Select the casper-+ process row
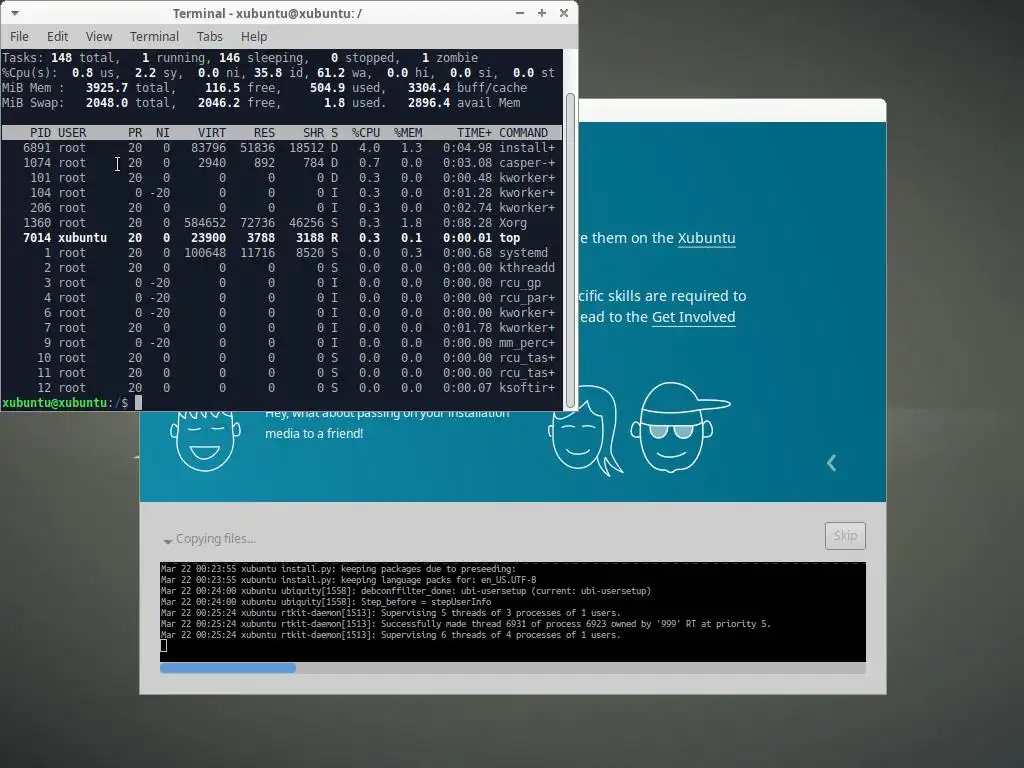This screenshot has height=768, width=1024. [x=281, y=163]
